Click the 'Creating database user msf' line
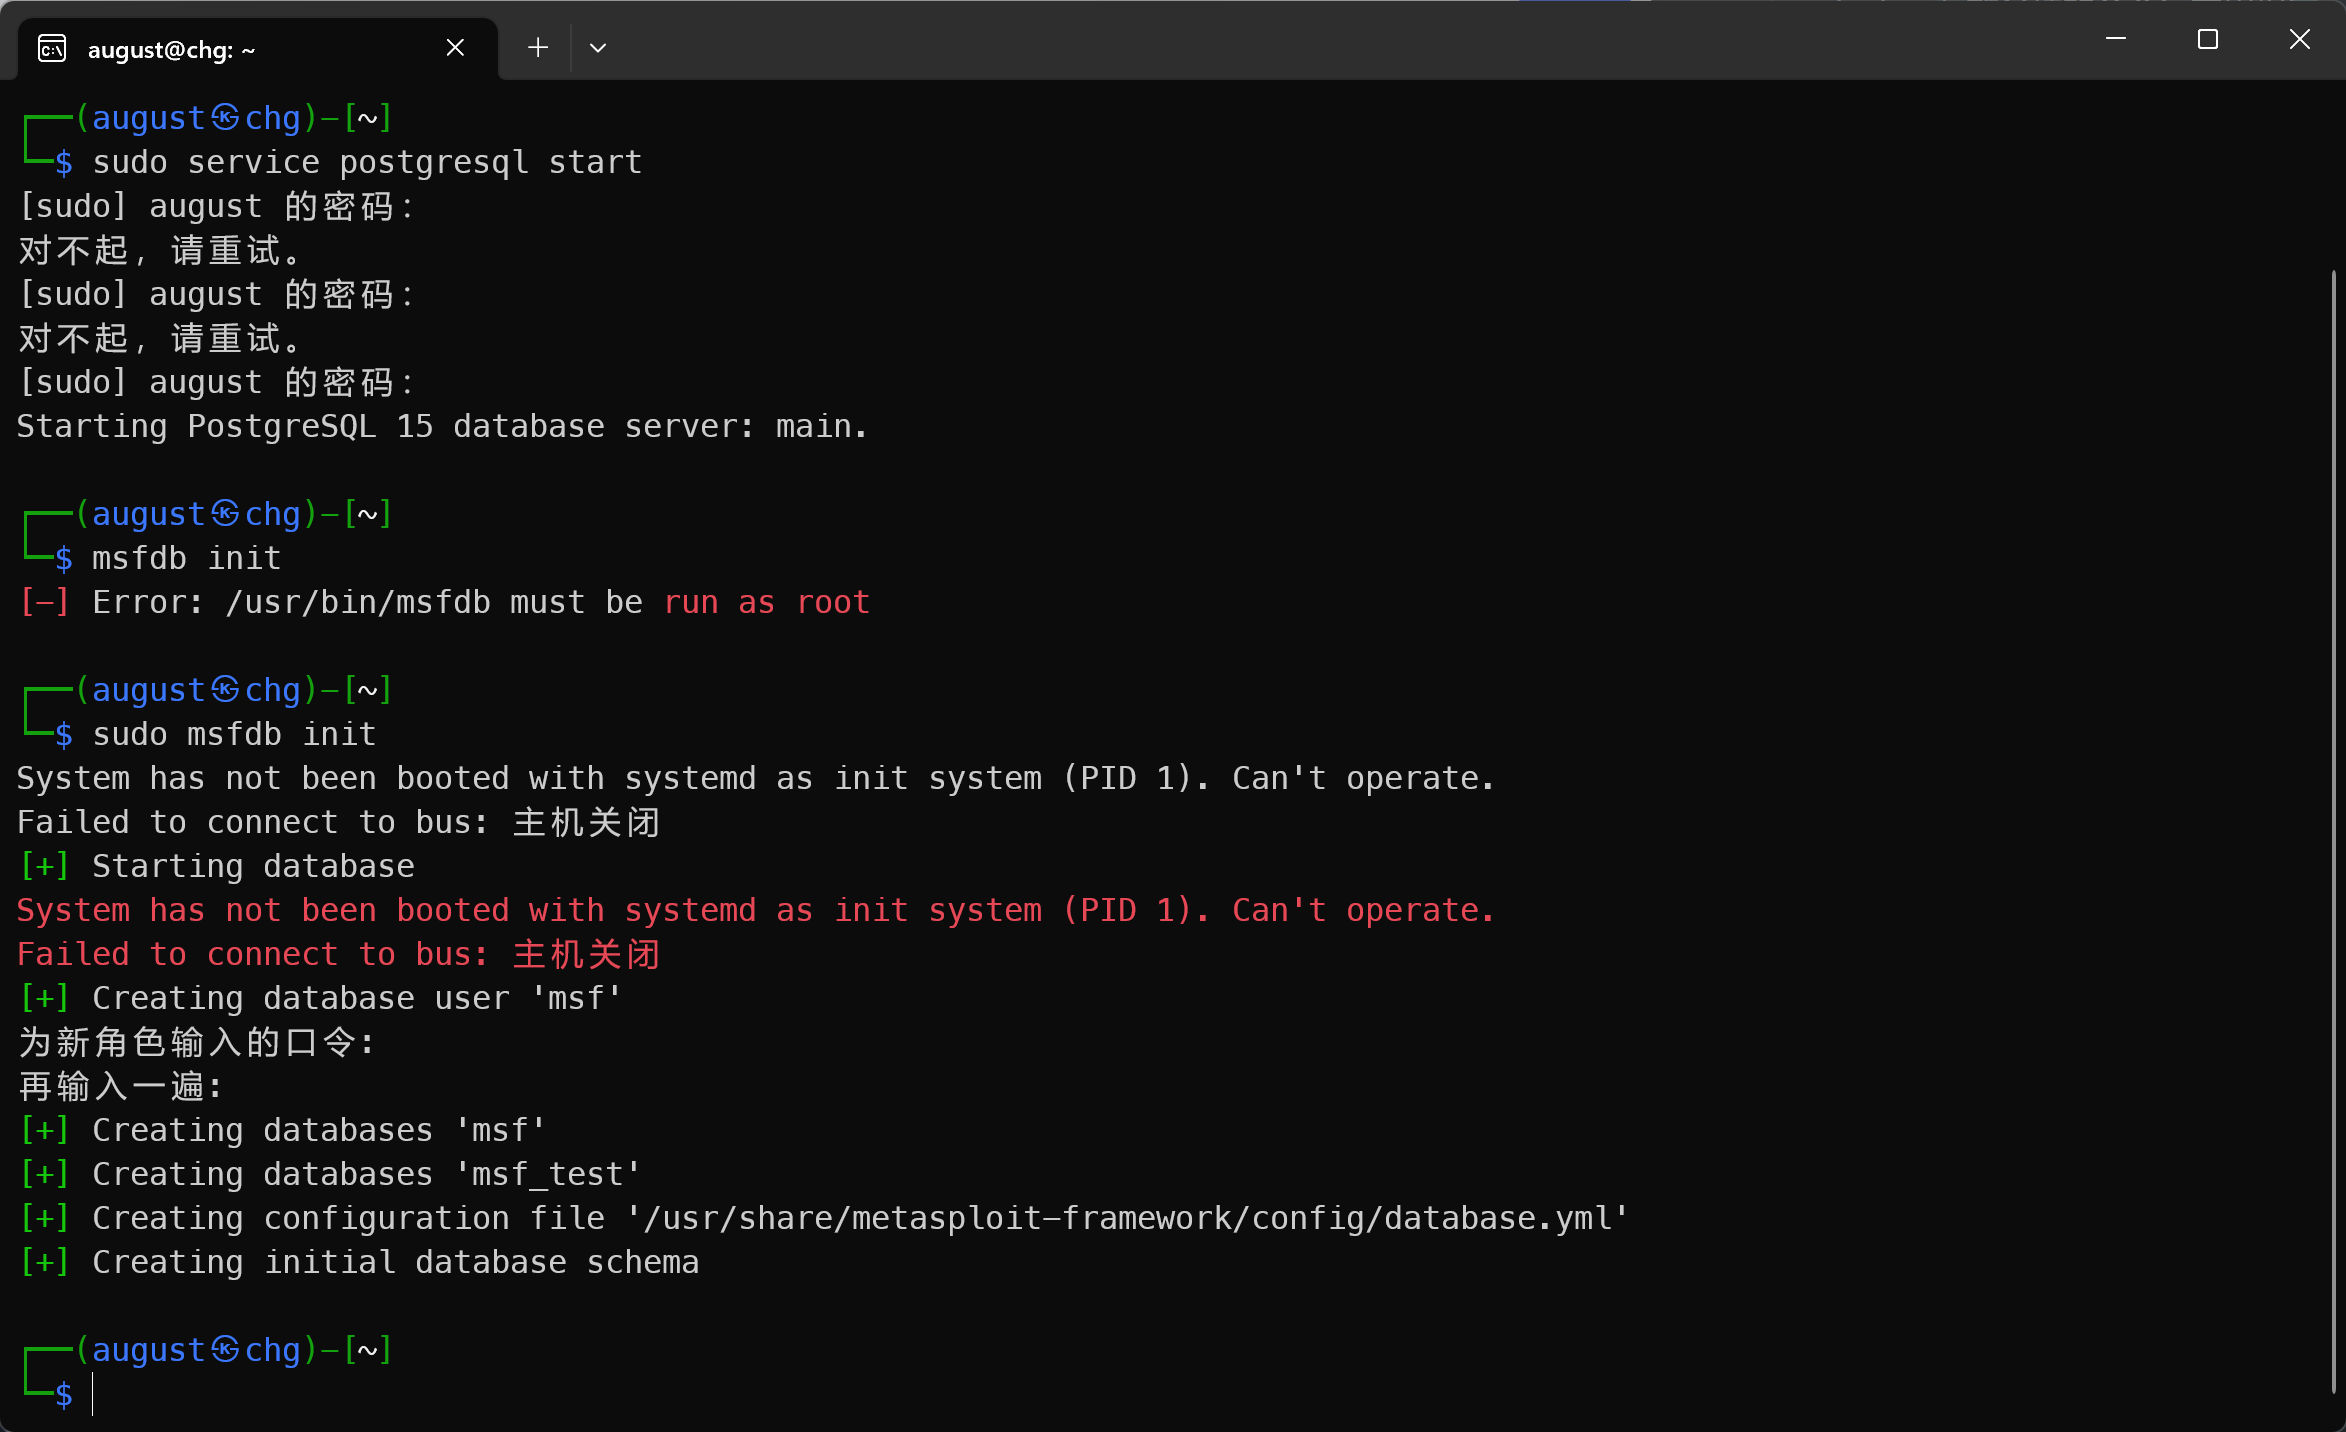 point(355,998)
